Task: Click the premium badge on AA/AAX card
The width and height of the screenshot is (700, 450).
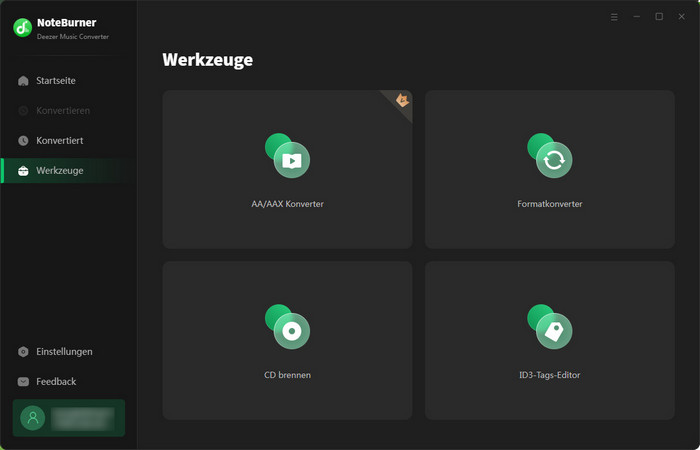Action: tap(402, 100)
